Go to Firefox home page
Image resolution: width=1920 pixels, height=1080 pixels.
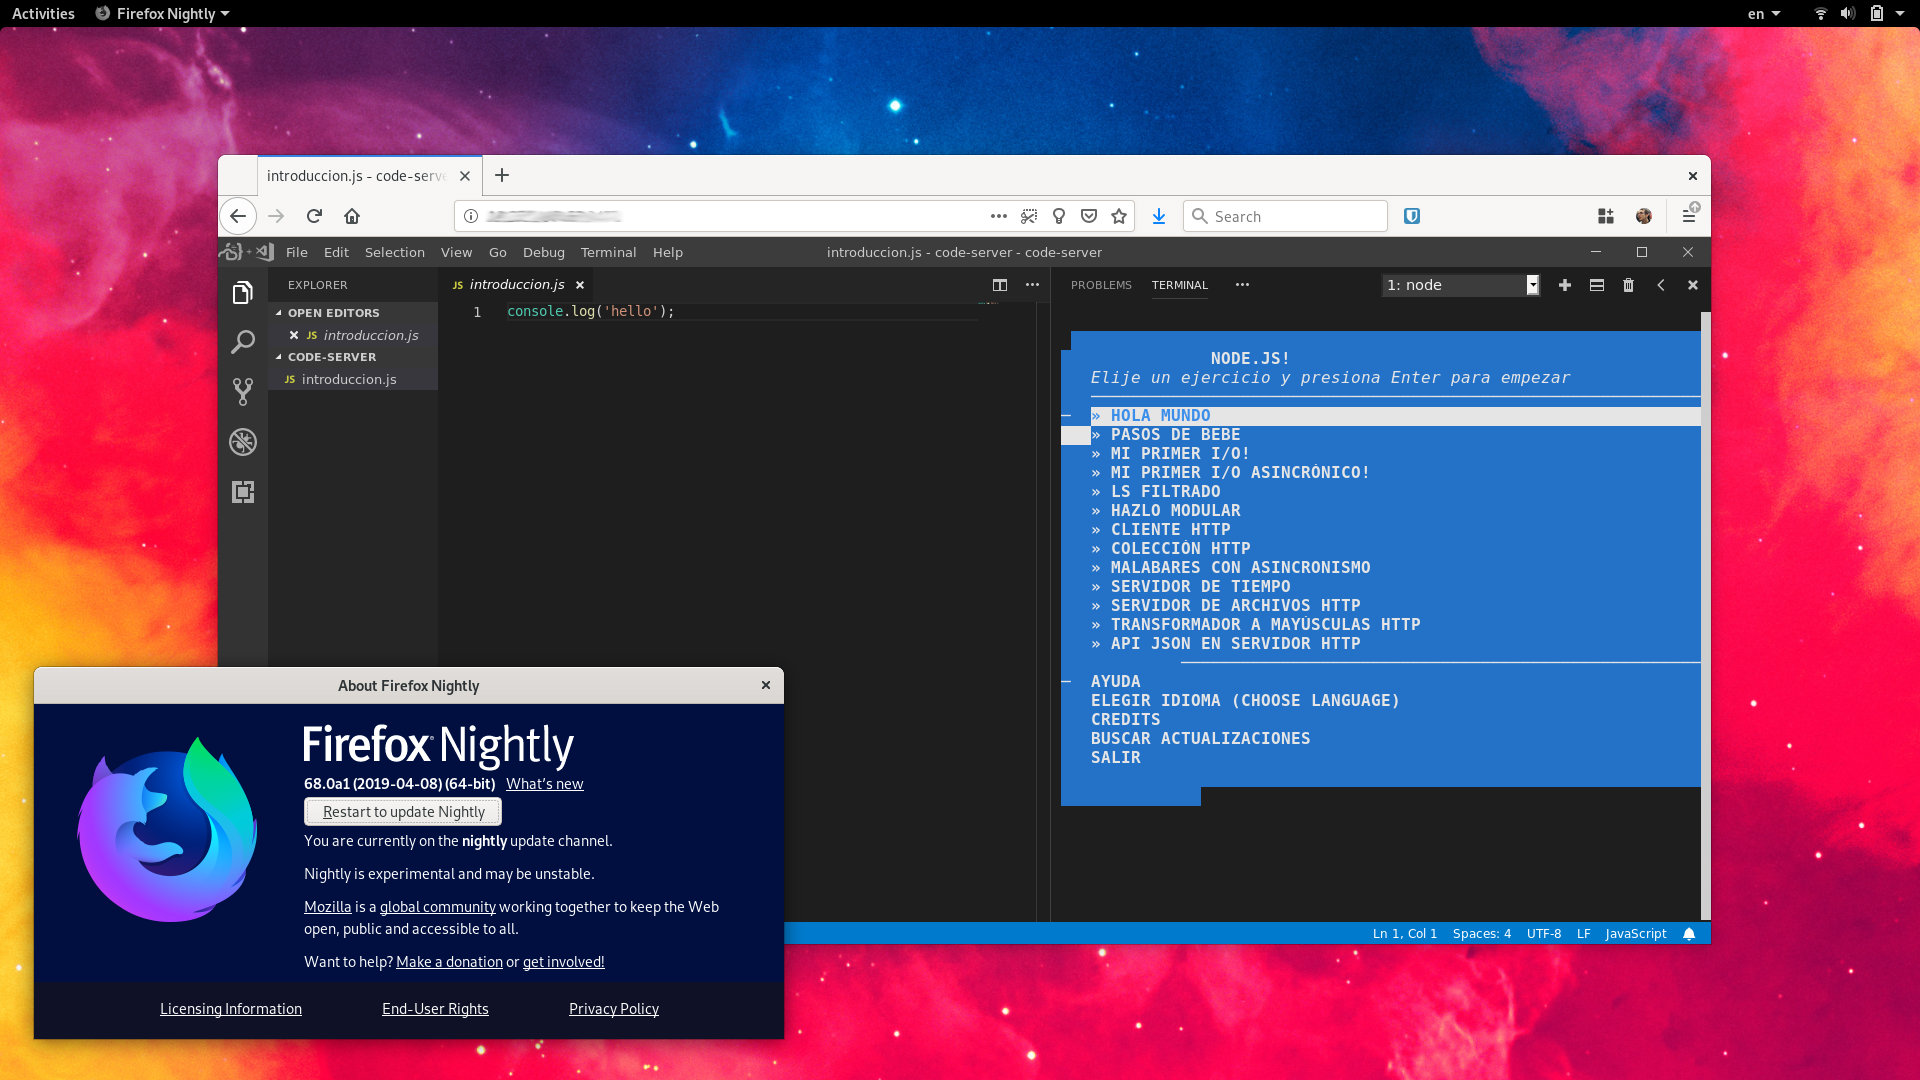point(352,216)
